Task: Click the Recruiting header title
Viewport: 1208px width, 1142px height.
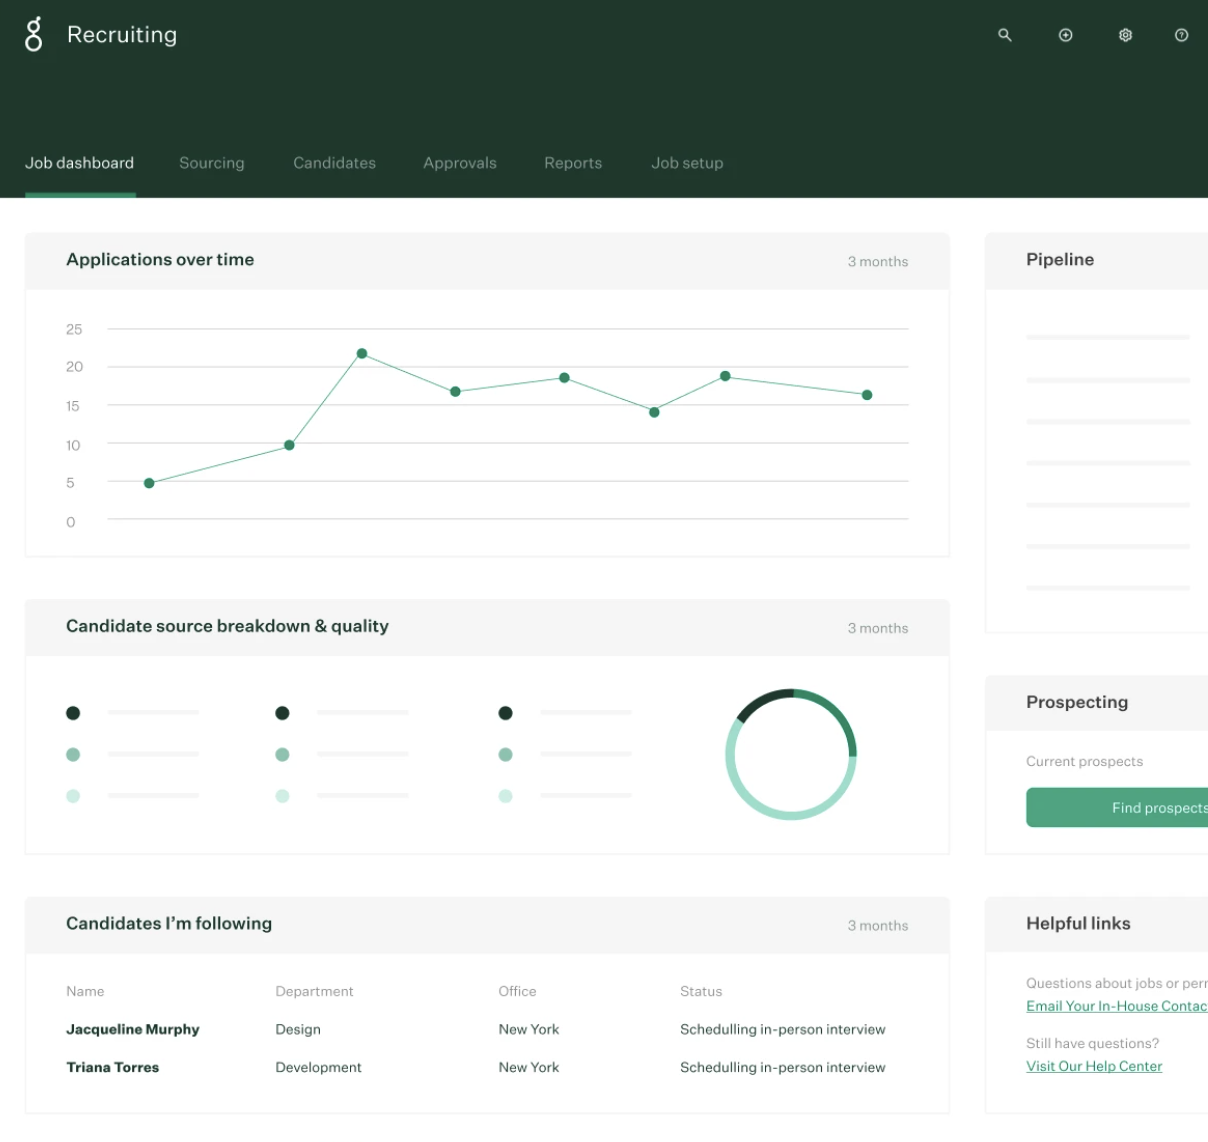Action: coord(122,34)
